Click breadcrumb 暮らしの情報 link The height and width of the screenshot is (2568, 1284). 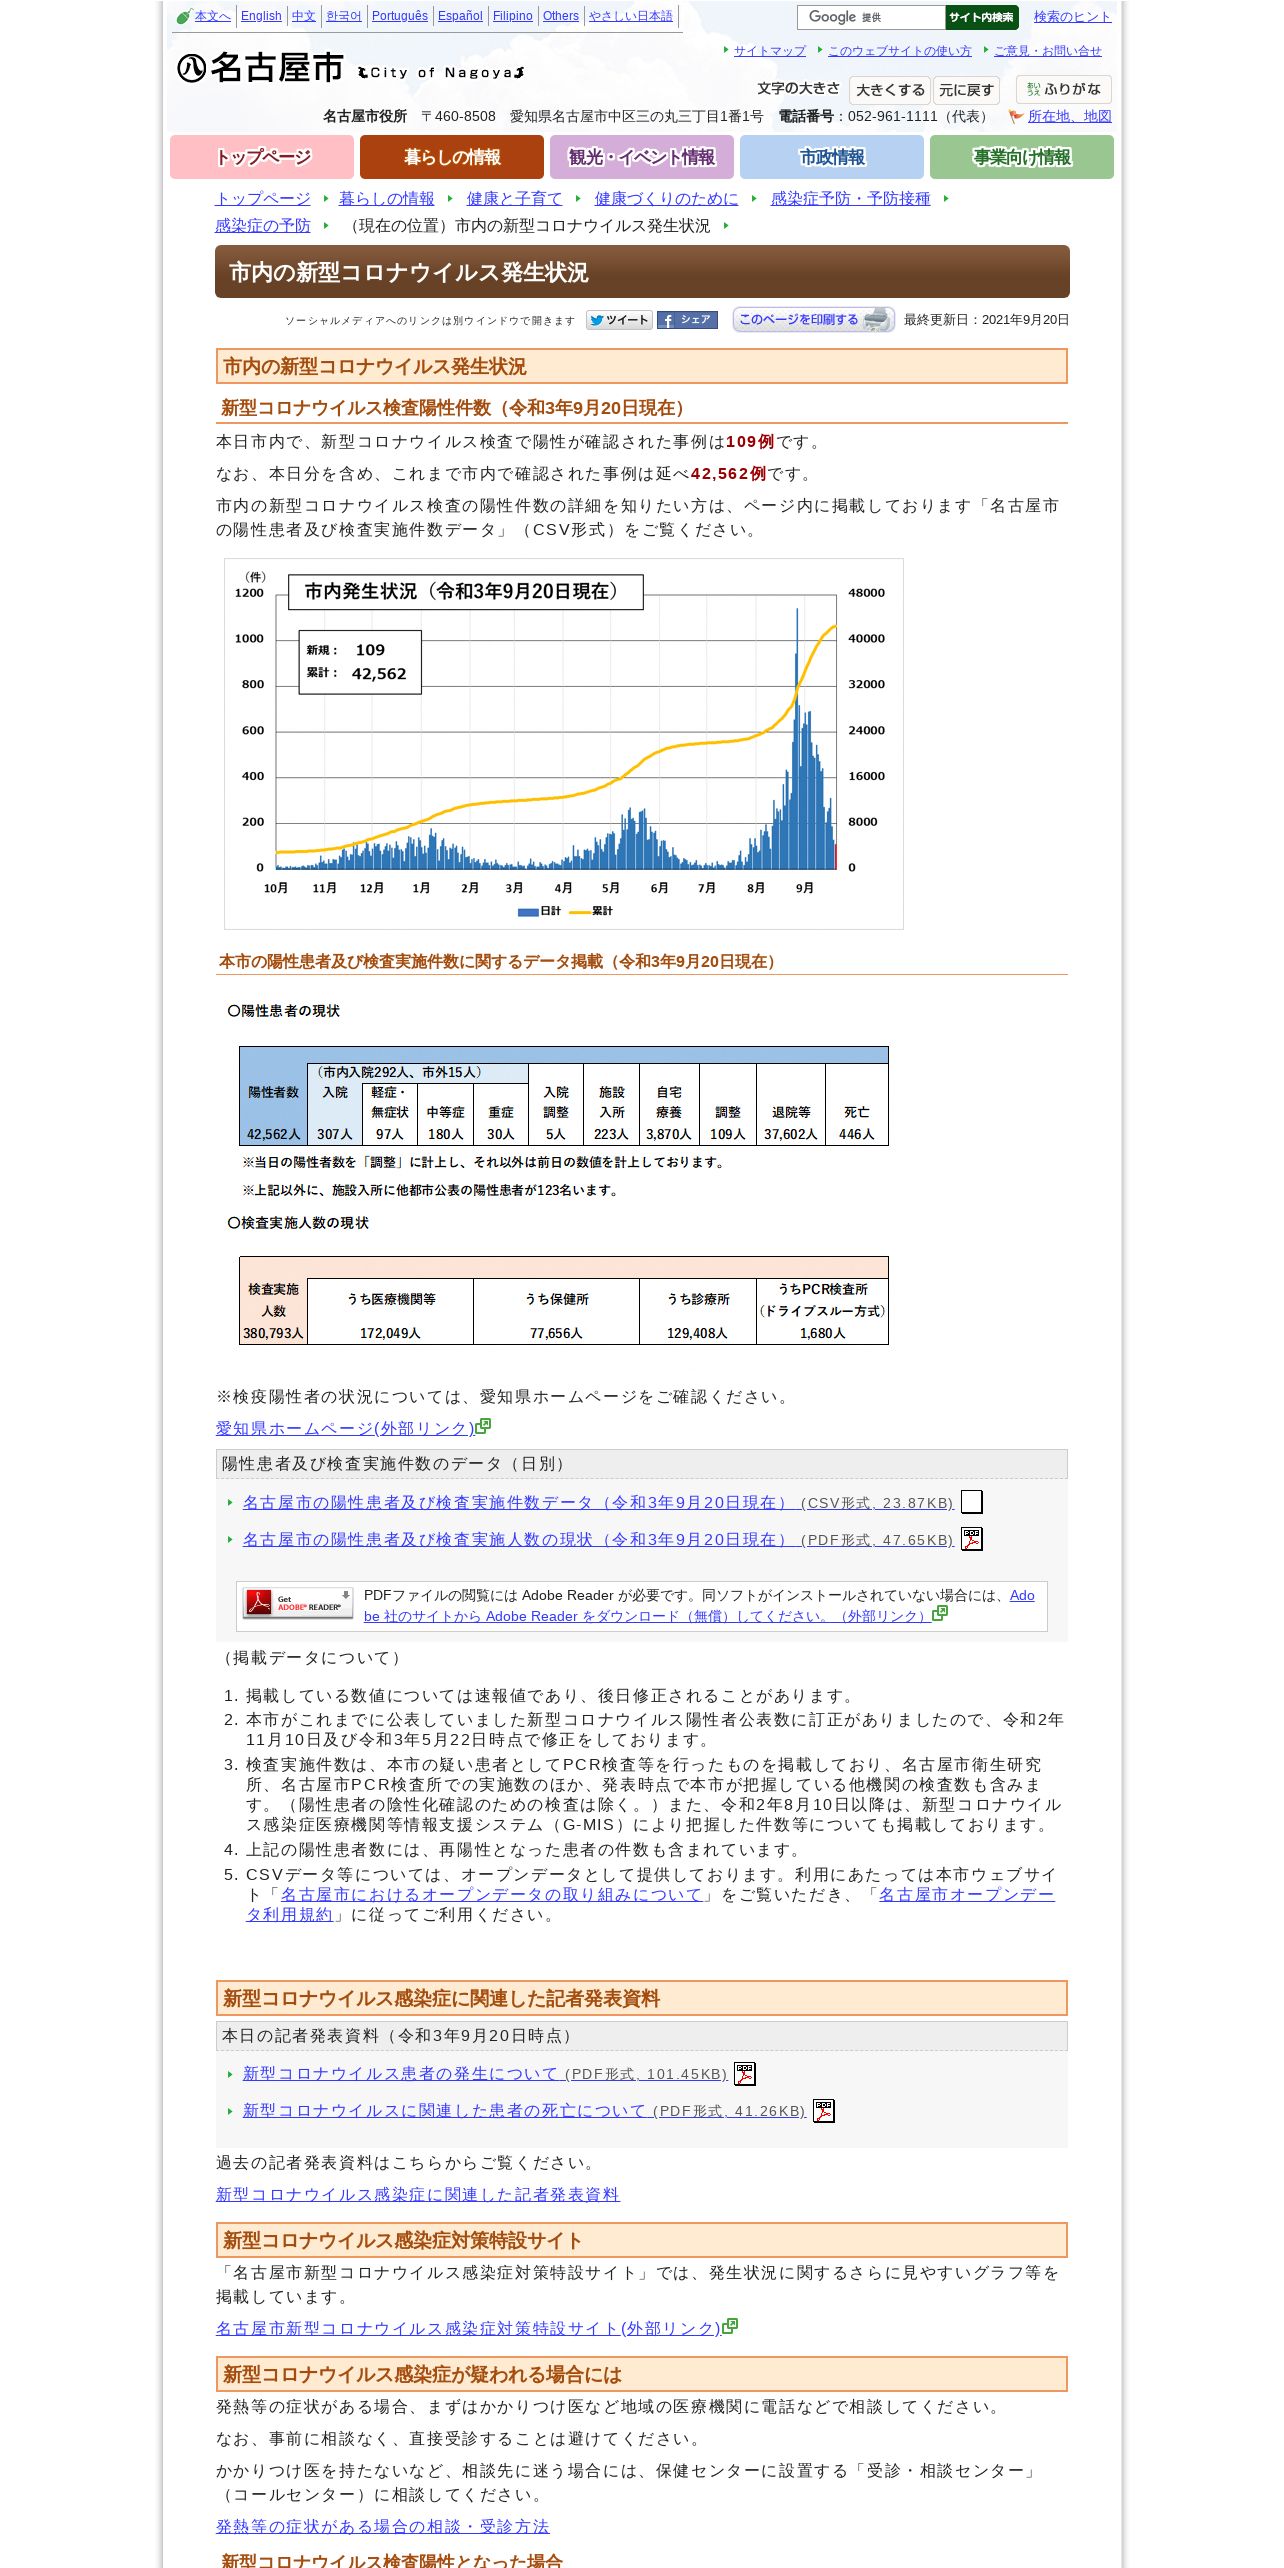(x=387, y=199)
